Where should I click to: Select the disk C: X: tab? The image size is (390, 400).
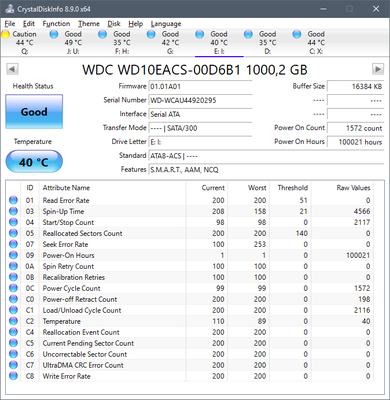pyautogui.click(x=316, y=43)
